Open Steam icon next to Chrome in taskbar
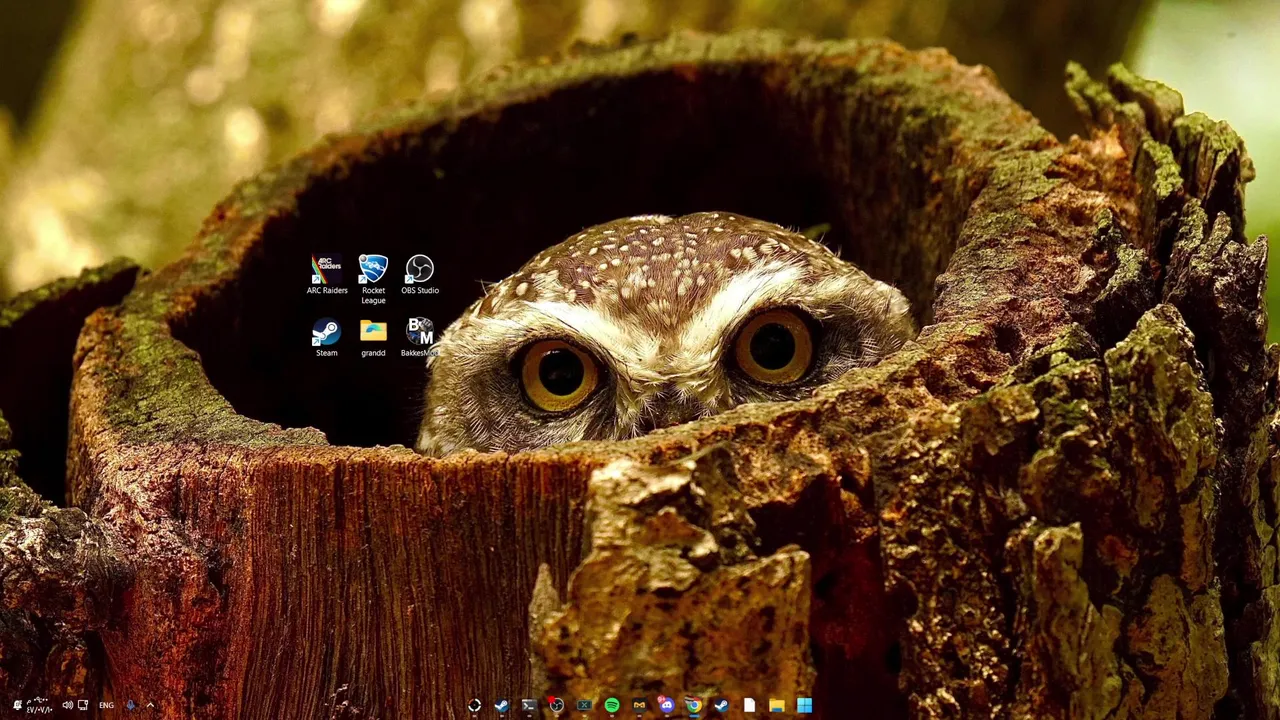Viewport: 1280px width, 720px height. pos(721,705)
